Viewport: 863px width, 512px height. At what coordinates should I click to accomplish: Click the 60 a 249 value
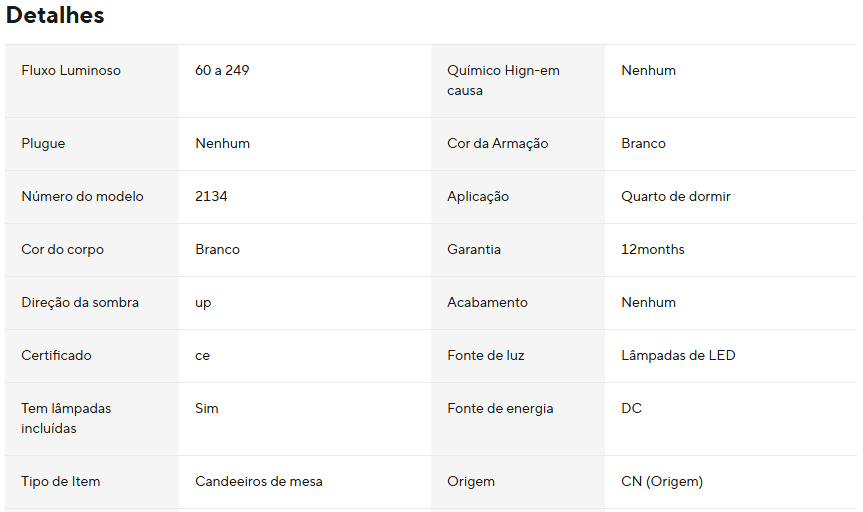point(222,70)
